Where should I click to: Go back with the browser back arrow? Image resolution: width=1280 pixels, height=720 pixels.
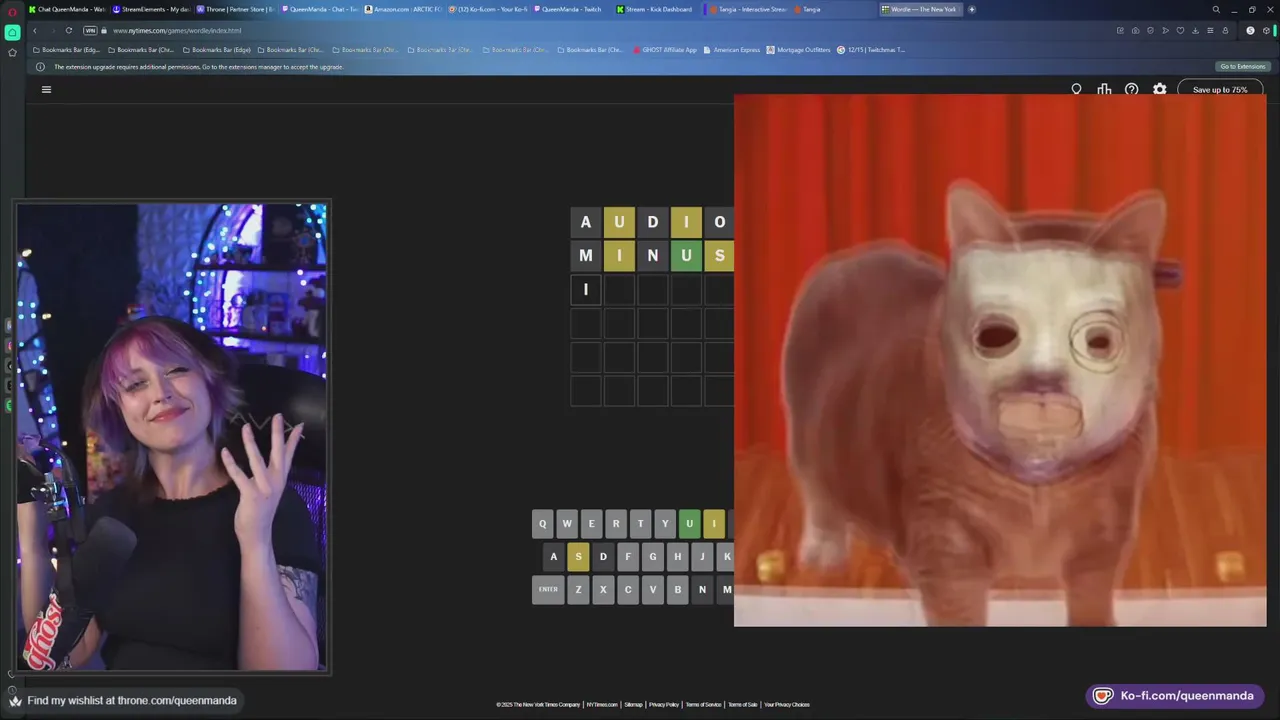coord(35,30)
